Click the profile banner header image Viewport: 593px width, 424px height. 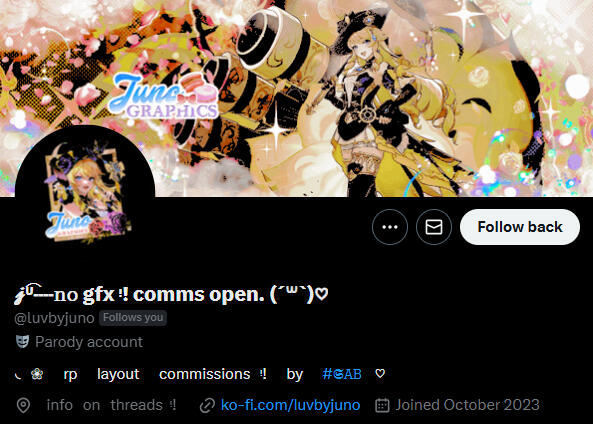click(x=296, y=98)
